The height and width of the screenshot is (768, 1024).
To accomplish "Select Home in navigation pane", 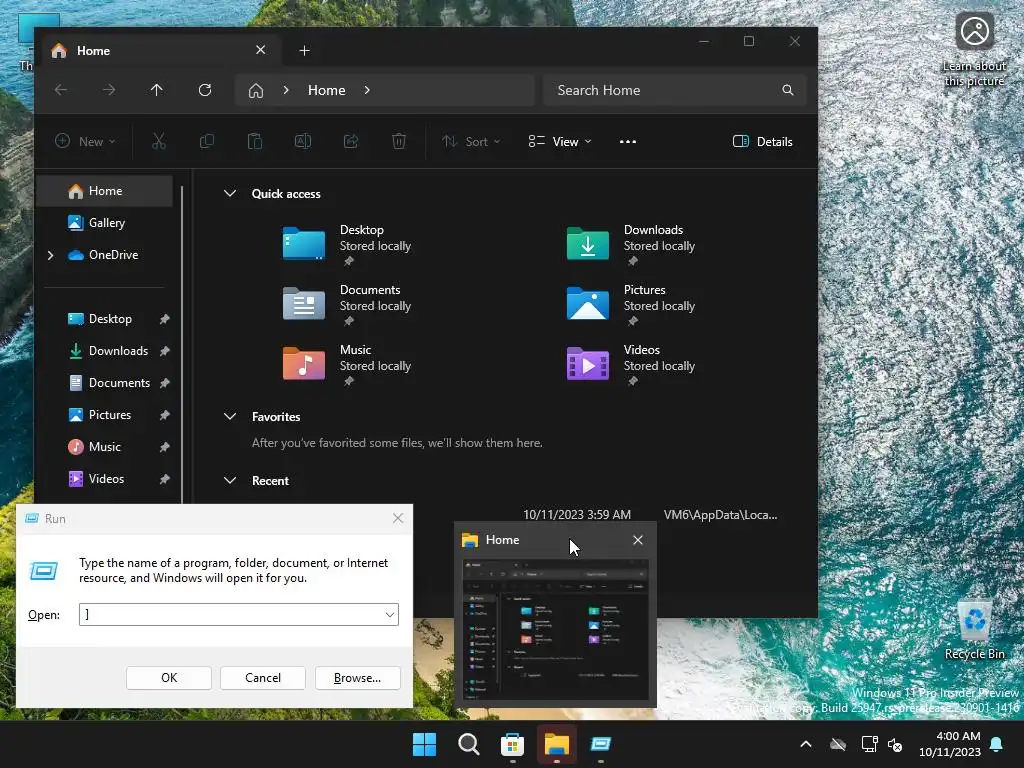I will [x=104, y=191].
